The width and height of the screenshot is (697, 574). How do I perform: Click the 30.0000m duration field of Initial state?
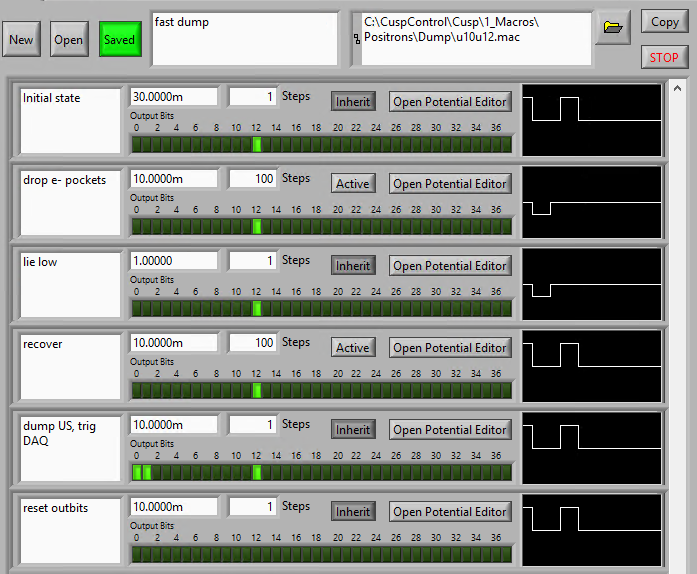click(x=174, y=97)
